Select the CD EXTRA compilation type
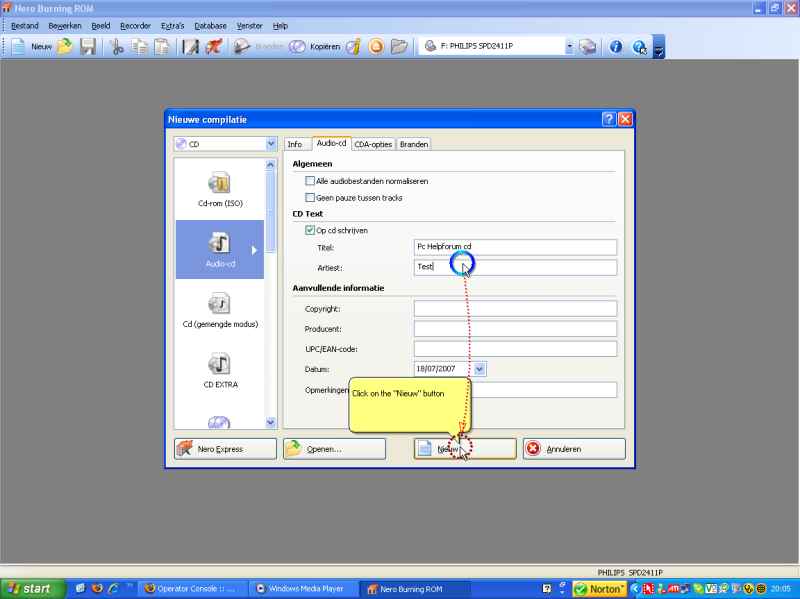This screenshot has height=599, width=800. click(220, 370)
